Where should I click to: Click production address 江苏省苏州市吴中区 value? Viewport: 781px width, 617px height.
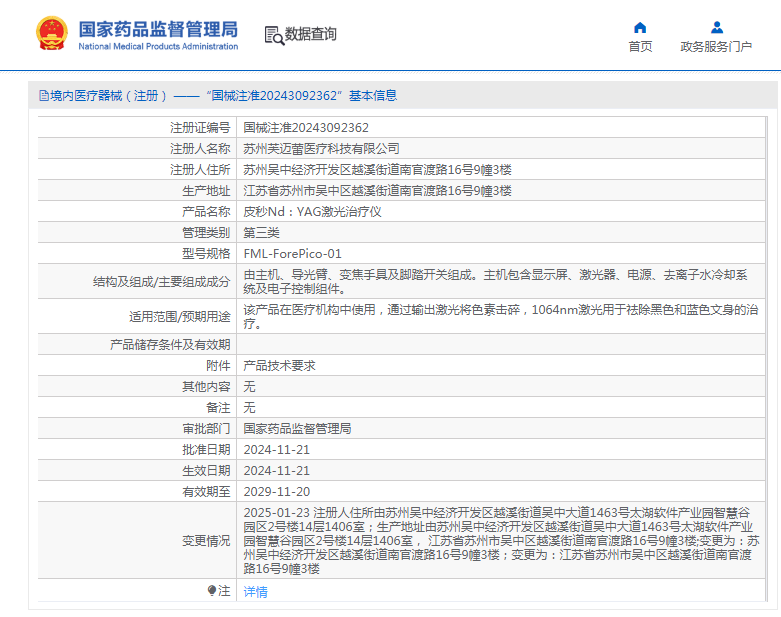pyautogui.click(x=377, y=191)
